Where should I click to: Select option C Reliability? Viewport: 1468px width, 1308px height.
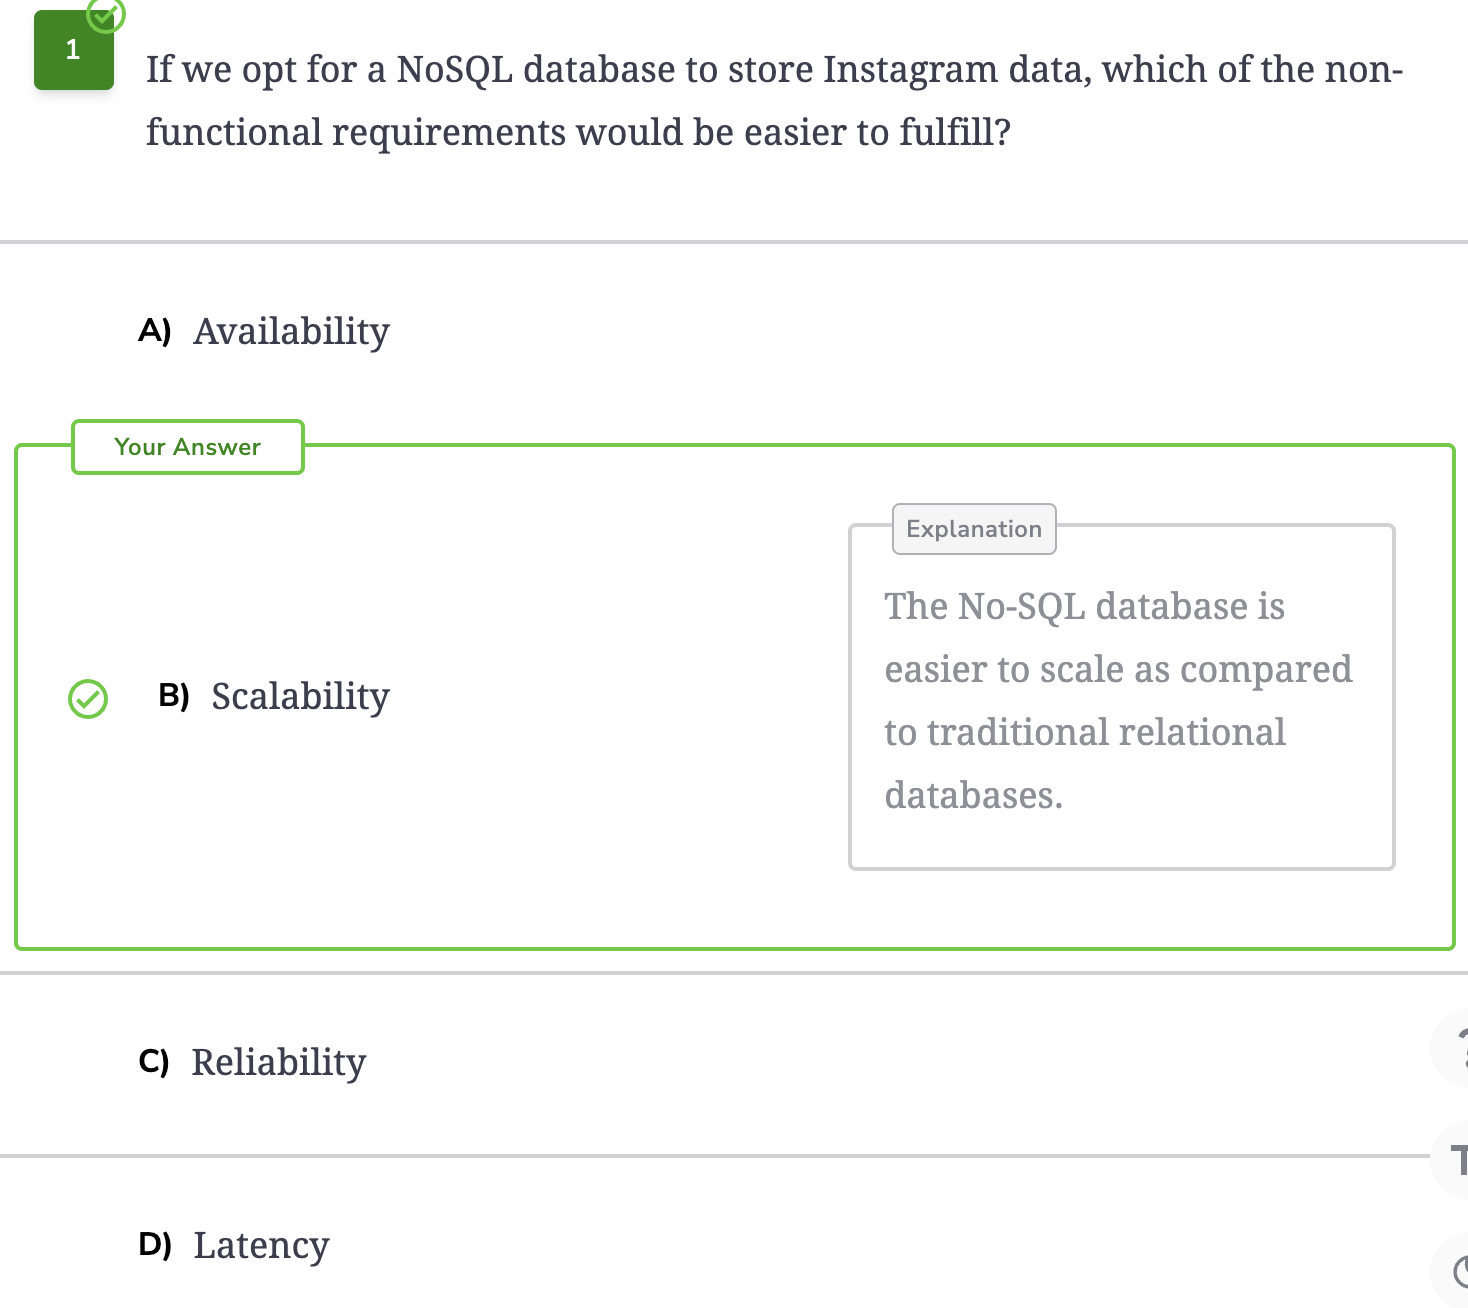pyautogui.click(x=253, y=1062)
